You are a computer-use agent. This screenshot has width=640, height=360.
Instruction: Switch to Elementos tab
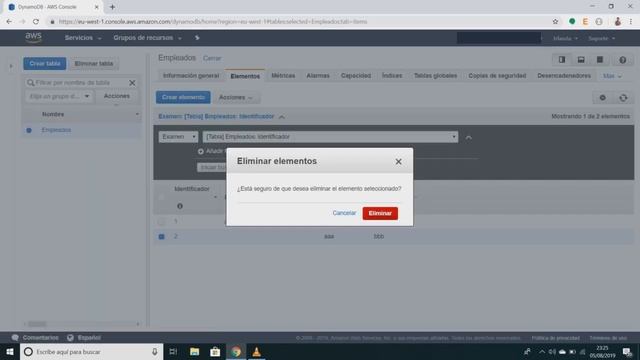[x=245, y=76]
